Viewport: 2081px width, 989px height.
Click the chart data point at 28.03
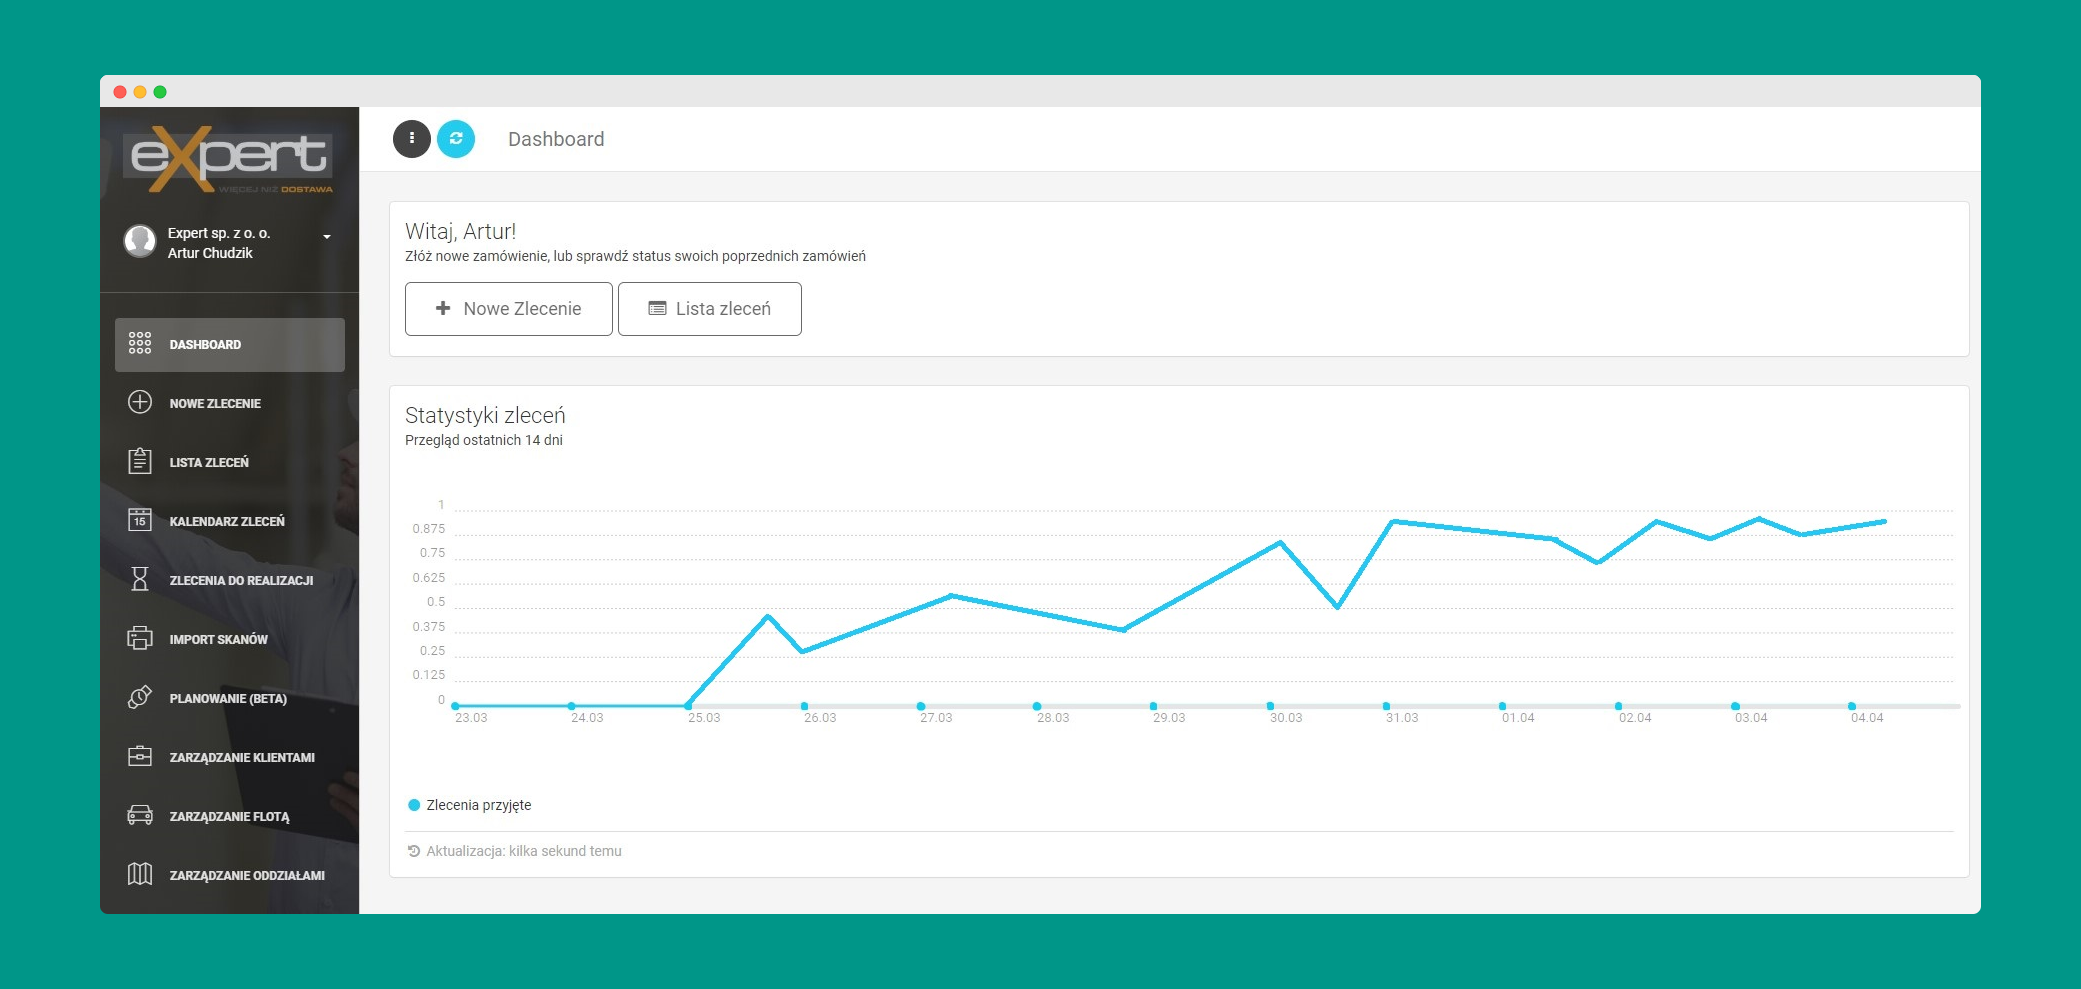[x=1037, y=706]
